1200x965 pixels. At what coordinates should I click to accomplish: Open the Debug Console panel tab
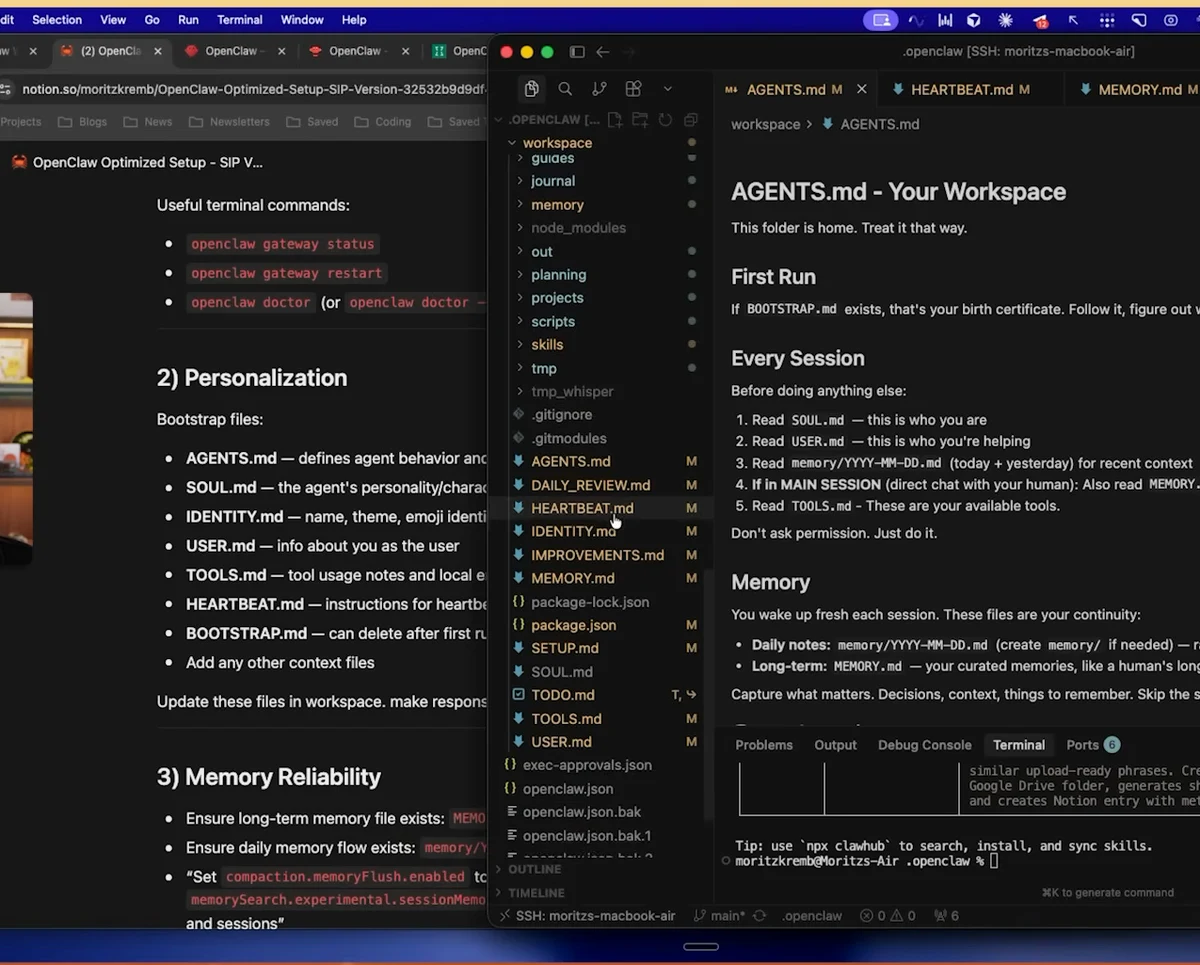point(923,744)
